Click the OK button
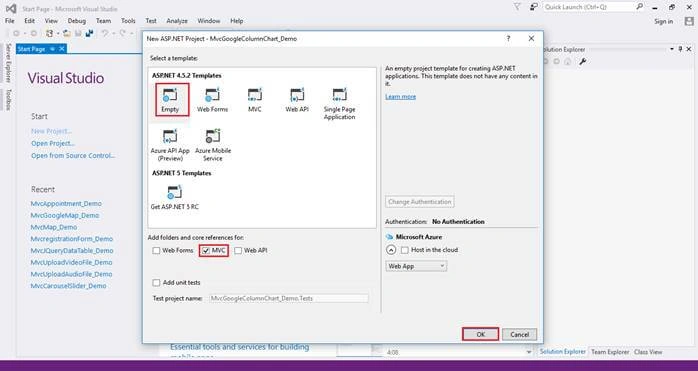This screenshot has height=371, width=698. [x=480, y=334]
